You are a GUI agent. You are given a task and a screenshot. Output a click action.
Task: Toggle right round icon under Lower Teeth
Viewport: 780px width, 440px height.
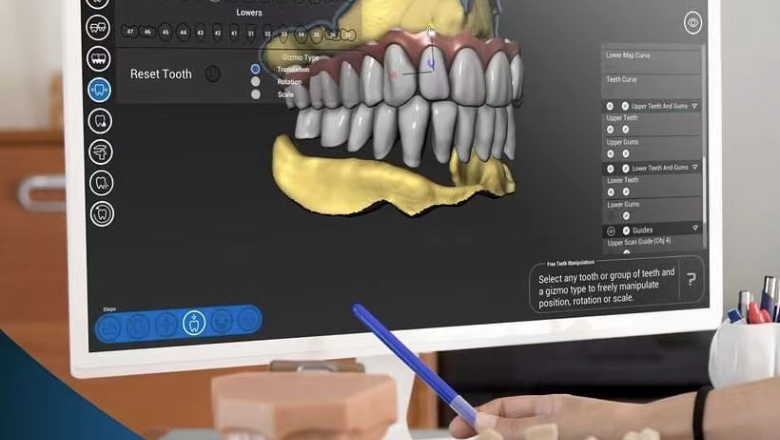(626, 192)
